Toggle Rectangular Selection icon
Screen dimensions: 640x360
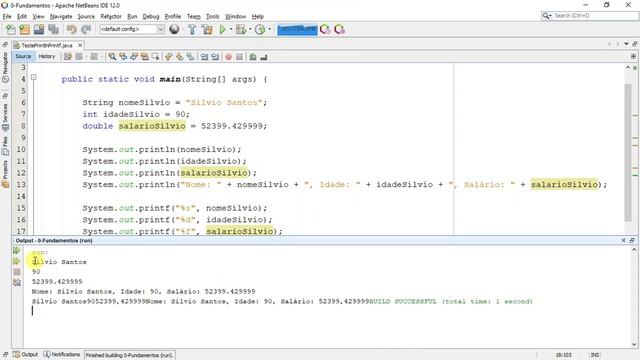click(x=156, y=57)
